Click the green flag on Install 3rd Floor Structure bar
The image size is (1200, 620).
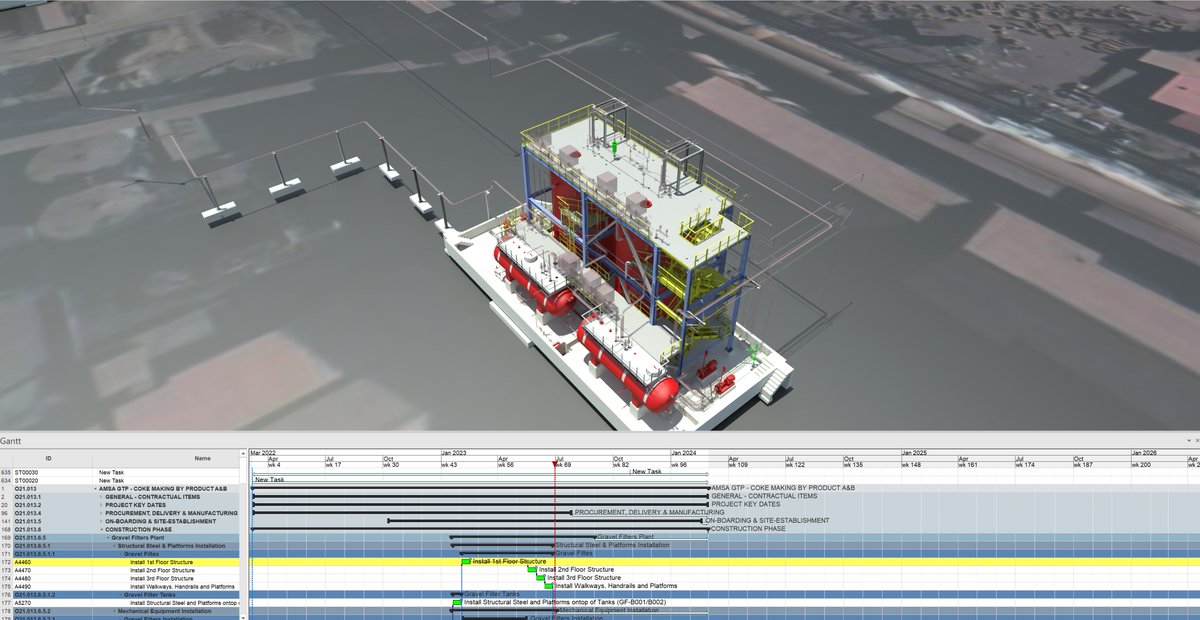coord(540,578)
